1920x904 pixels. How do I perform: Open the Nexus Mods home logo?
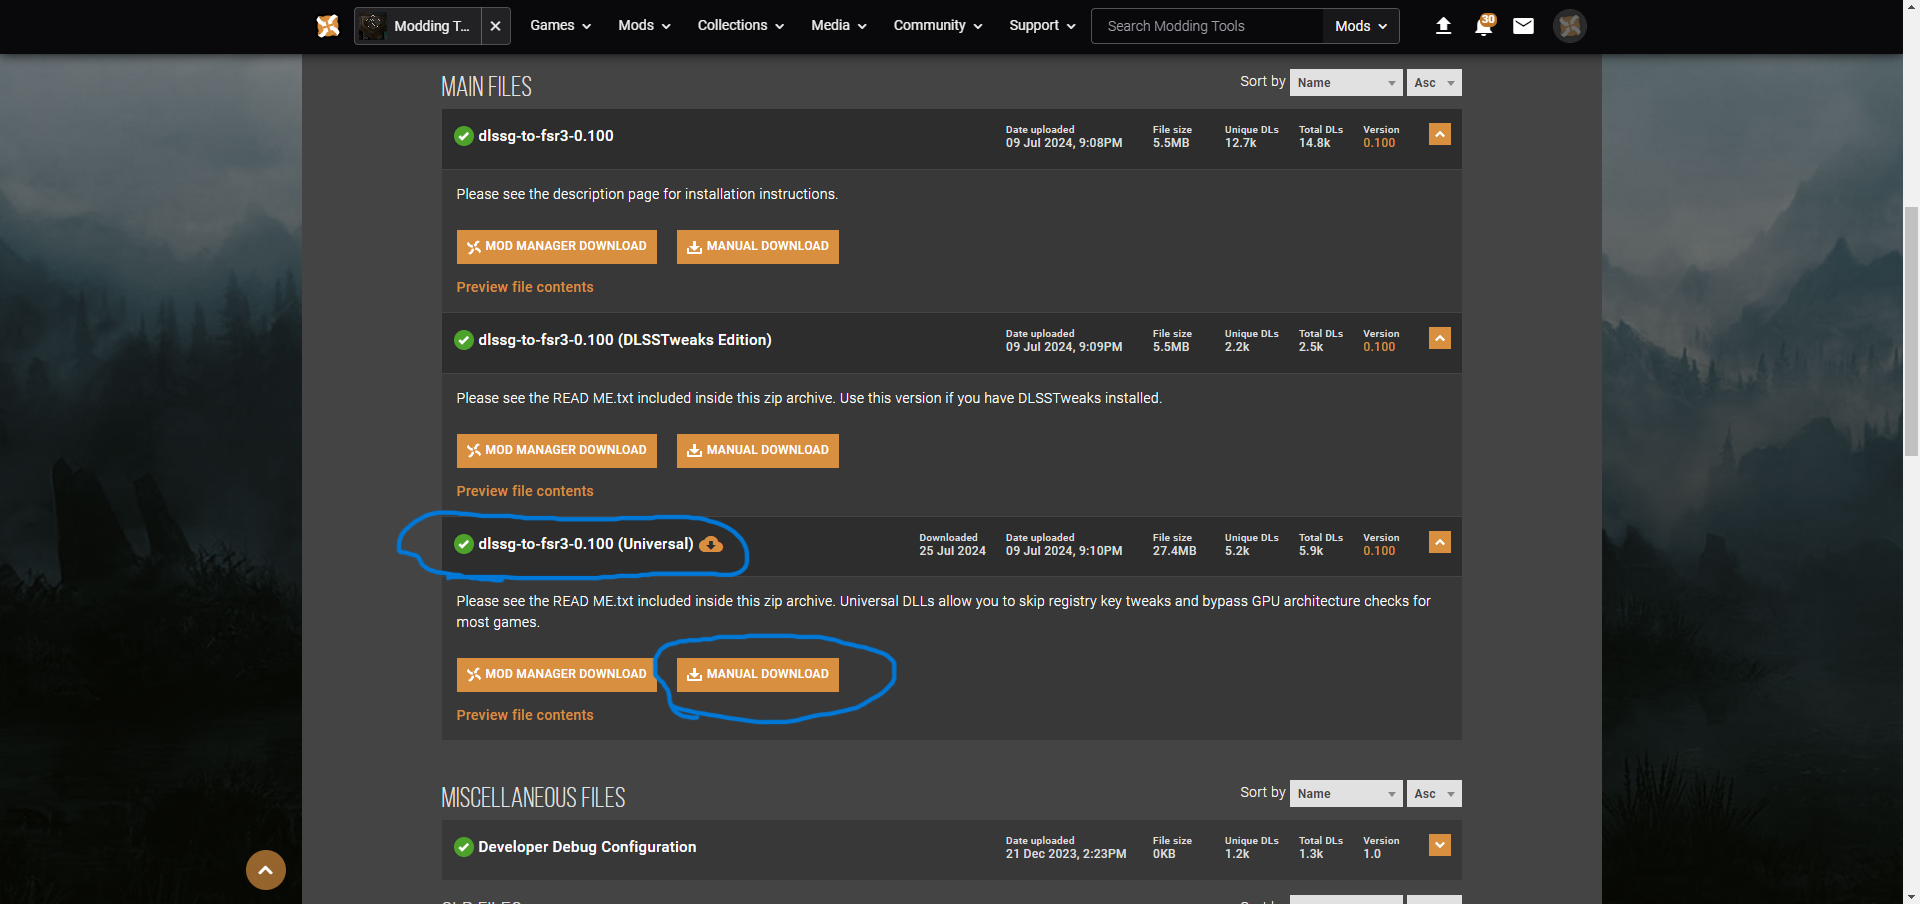328,26
